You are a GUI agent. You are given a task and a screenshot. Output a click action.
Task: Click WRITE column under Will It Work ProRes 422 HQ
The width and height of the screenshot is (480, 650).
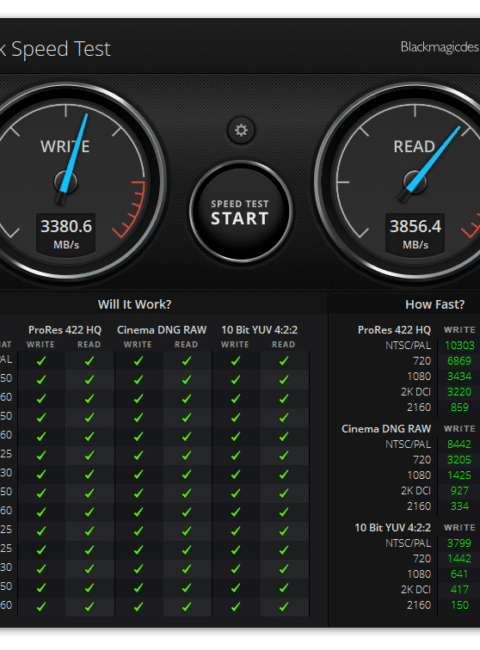[x=41, y=344]
